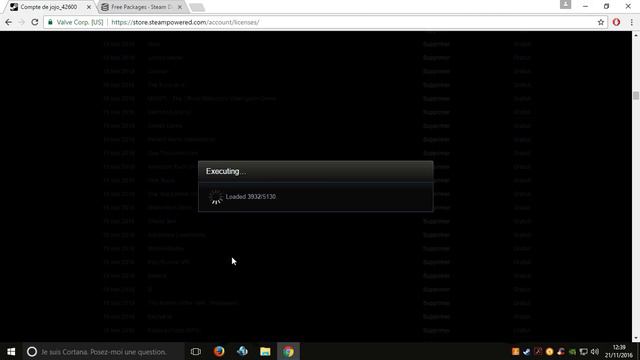Switch to Compte de jojo_42600 tab
Image resolution: width=640 pixels, height=360 pixels.
(x=48, y=7)
